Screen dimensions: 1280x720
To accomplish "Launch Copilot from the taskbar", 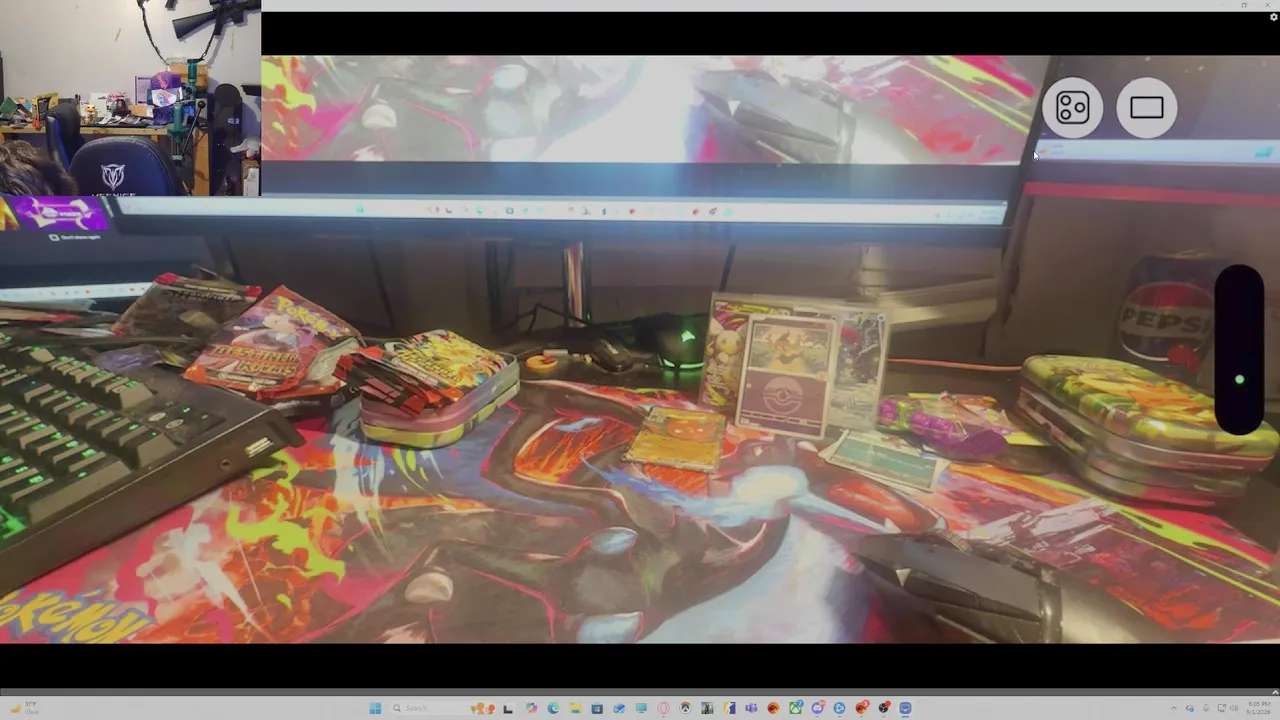I will (531, 708).
